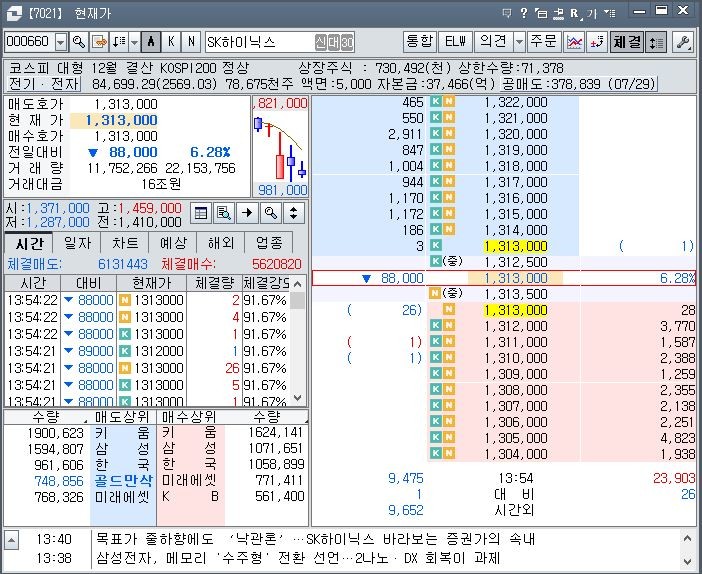This screenshot has height=574, width=702.
Task: Click the news ticker scroll up arrow on the right
Action: tap(687, 538)
